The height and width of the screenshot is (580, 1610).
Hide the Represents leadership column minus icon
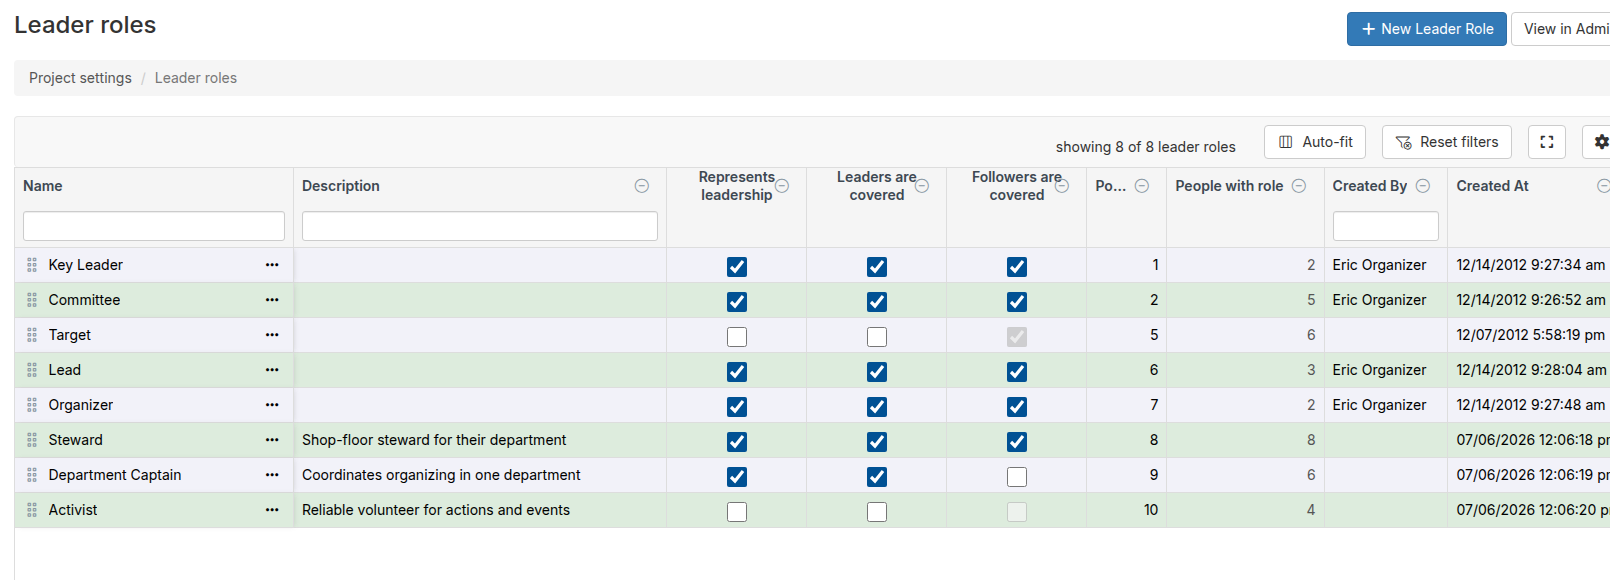[x=782, y=186]
